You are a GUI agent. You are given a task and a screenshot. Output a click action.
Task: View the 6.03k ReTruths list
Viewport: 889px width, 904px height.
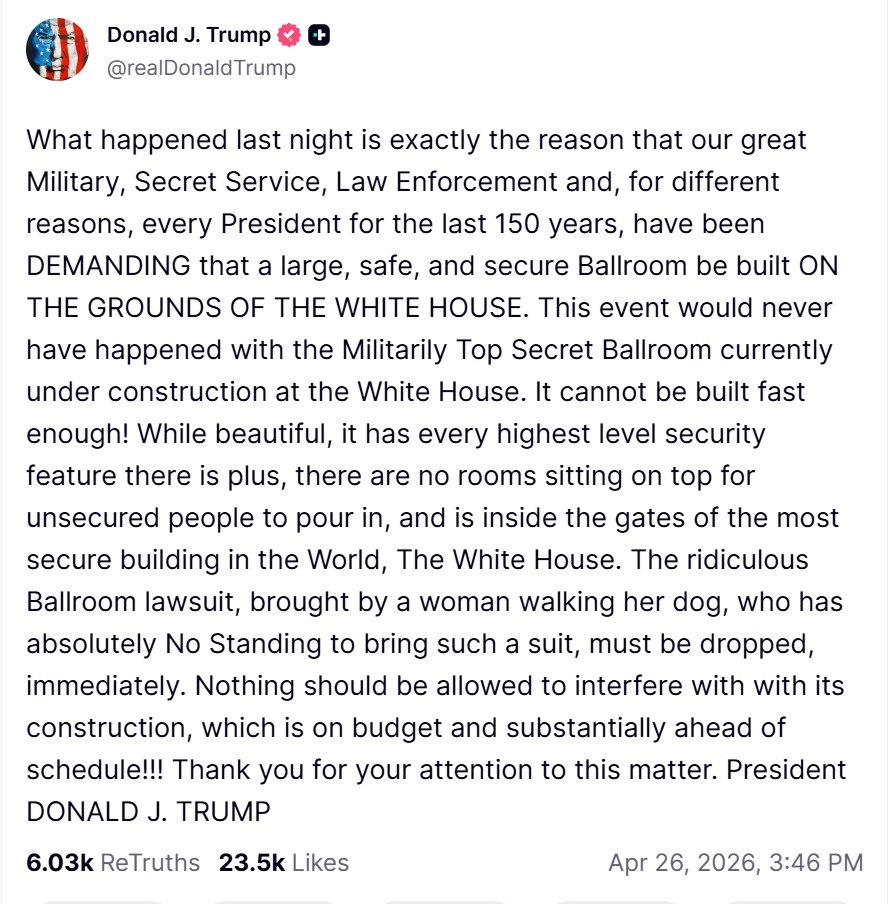click(x=113, y=862)
